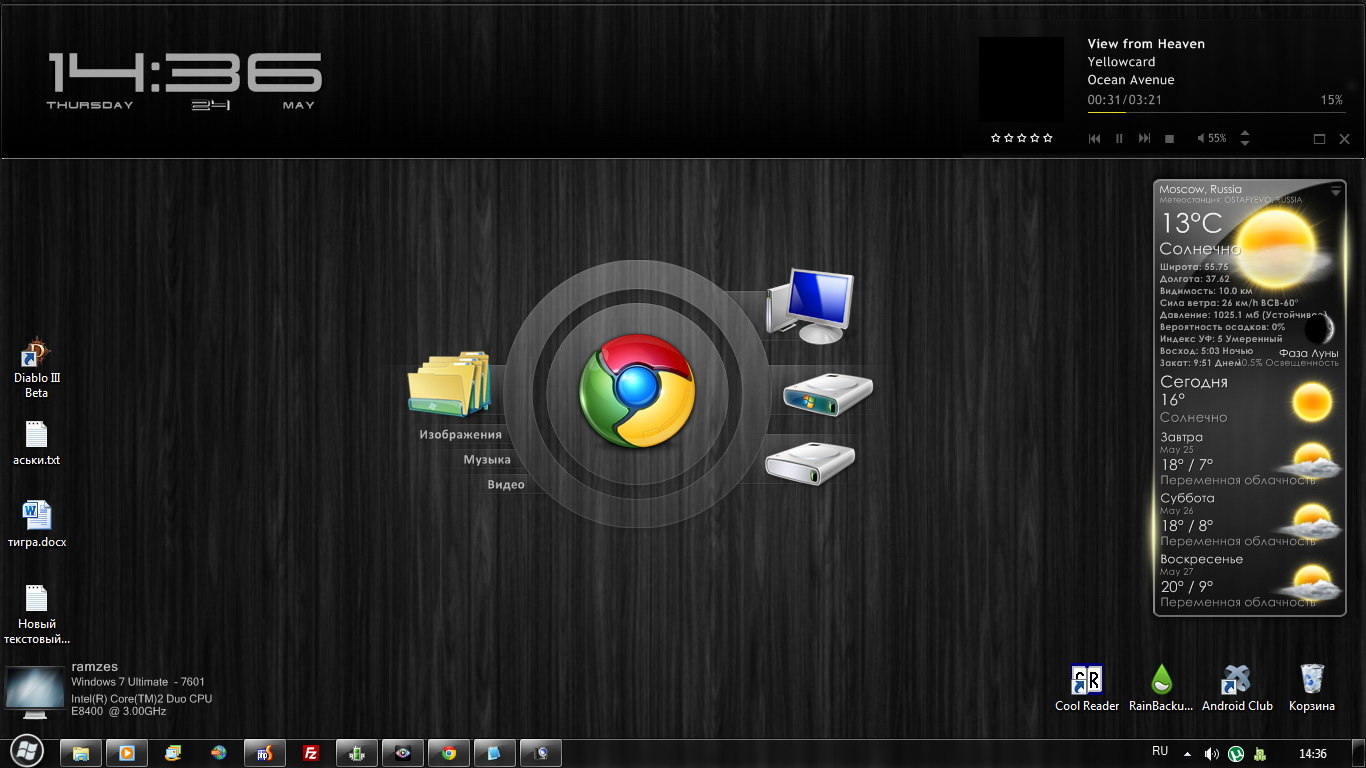Open the Diablo III Beta shortcut

click(36, 356)
